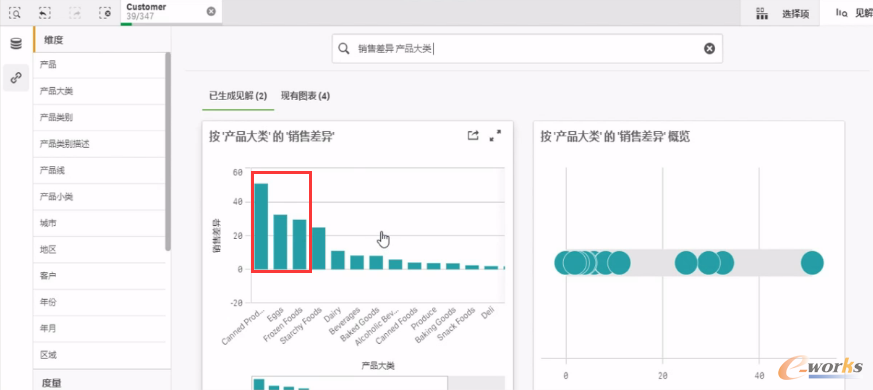This screenshot has height=390, width=873.
Task: Select the 年月 dimension
Action: click(x=100, y=329)
